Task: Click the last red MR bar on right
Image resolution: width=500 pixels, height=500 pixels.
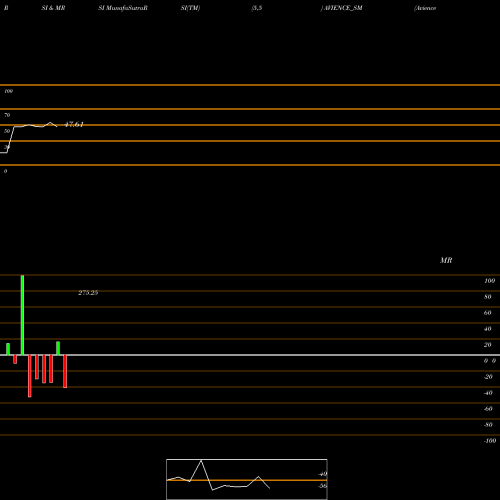Action: 65,371
